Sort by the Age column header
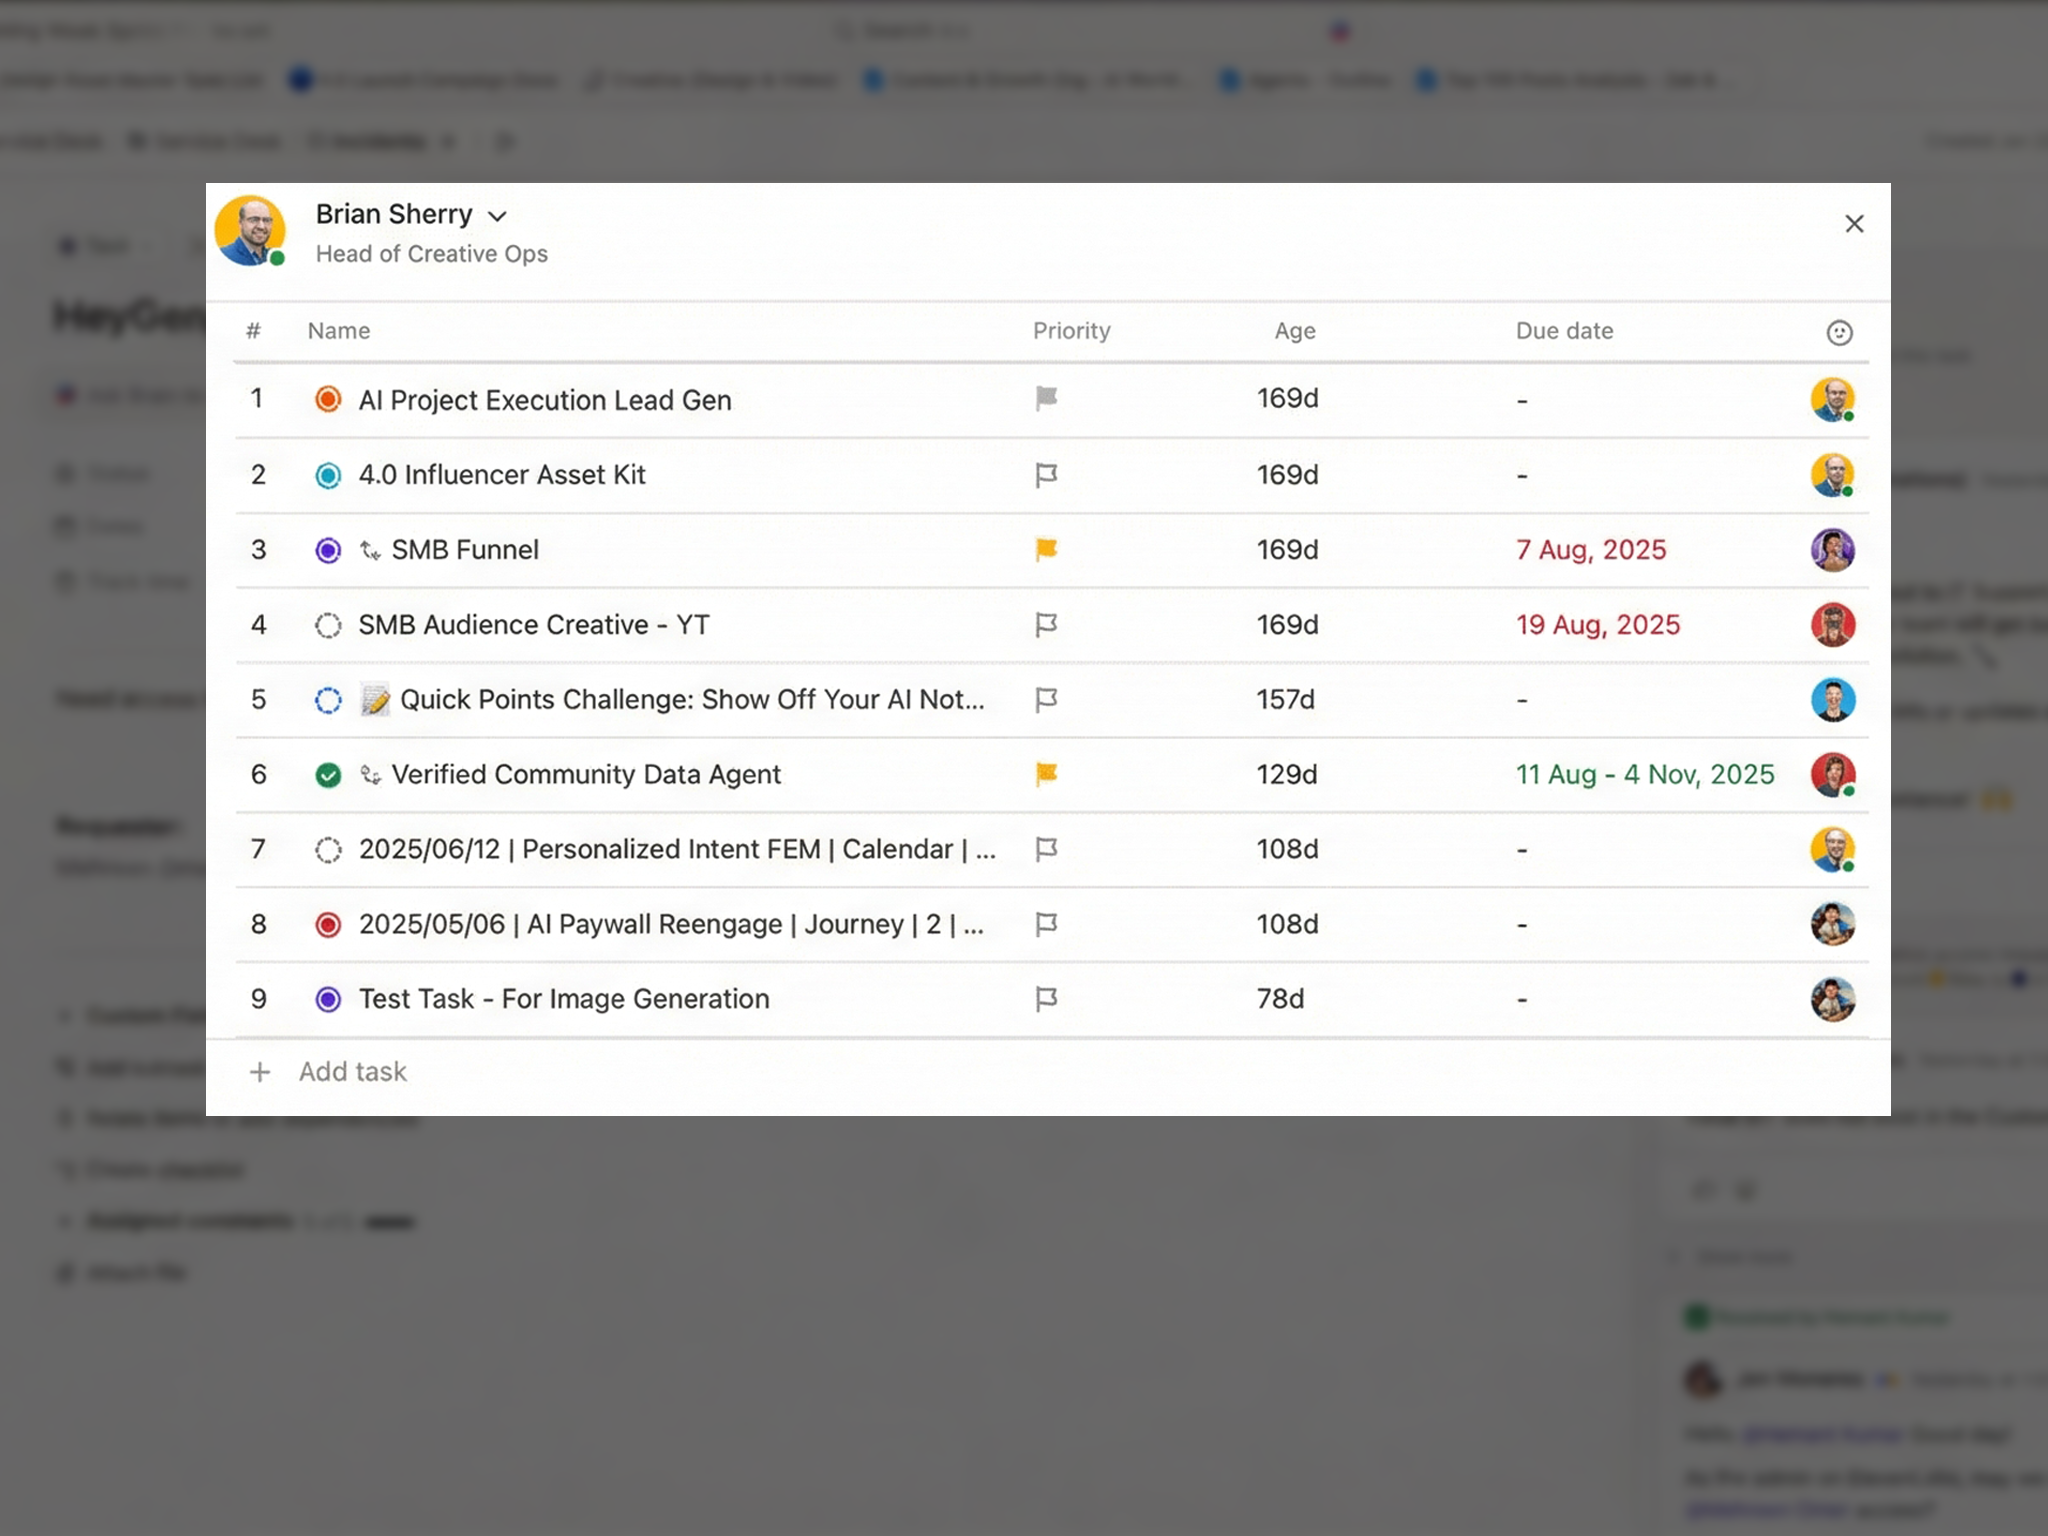This screenshot has width=2048, height=1536. pos(1294,331)
